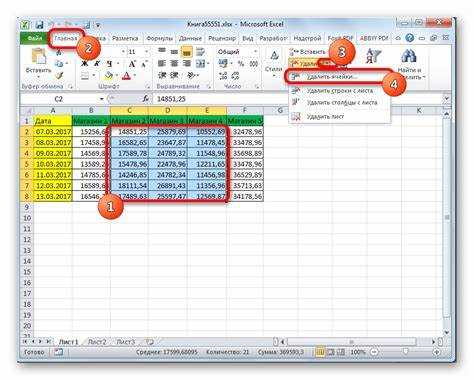Click the font color red A swatch
The image size is (474, 380).
(x=126, y=76)
